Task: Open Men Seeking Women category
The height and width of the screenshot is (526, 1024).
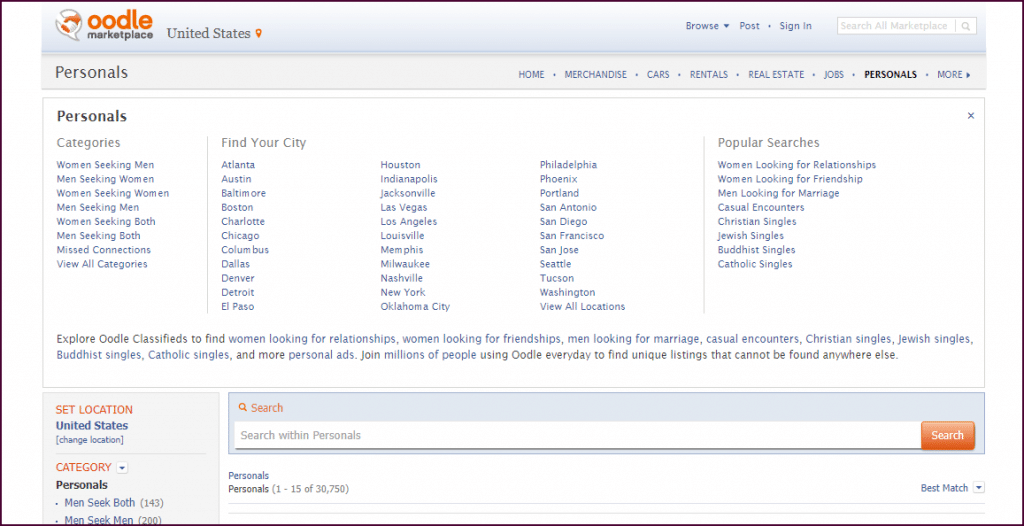Action: click(105, 179)
